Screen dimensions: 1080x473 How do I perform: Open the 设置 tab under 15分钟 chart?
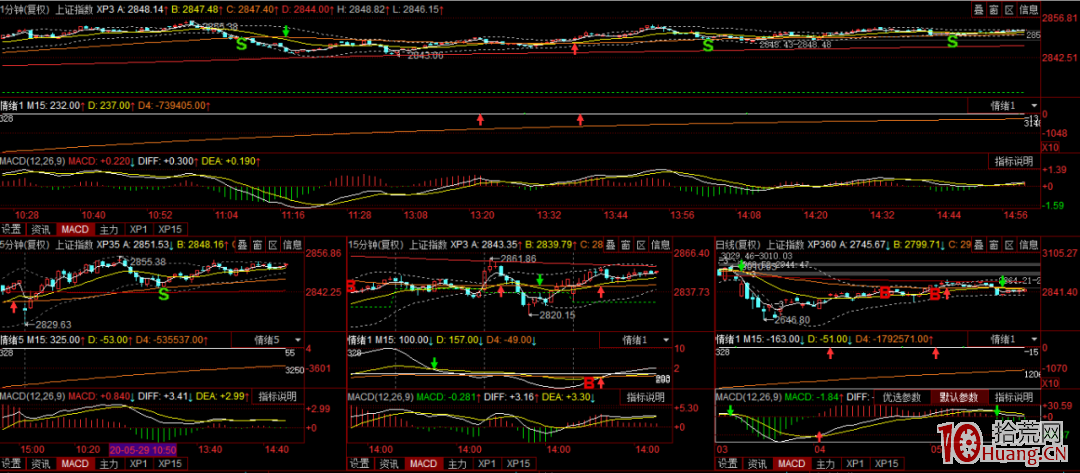(359, 463)
